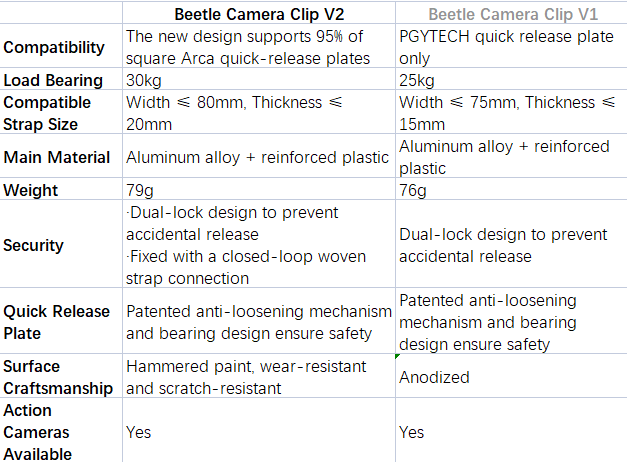Select the Load Bearing row label
The image size is (627, 462).
(61, 79)
